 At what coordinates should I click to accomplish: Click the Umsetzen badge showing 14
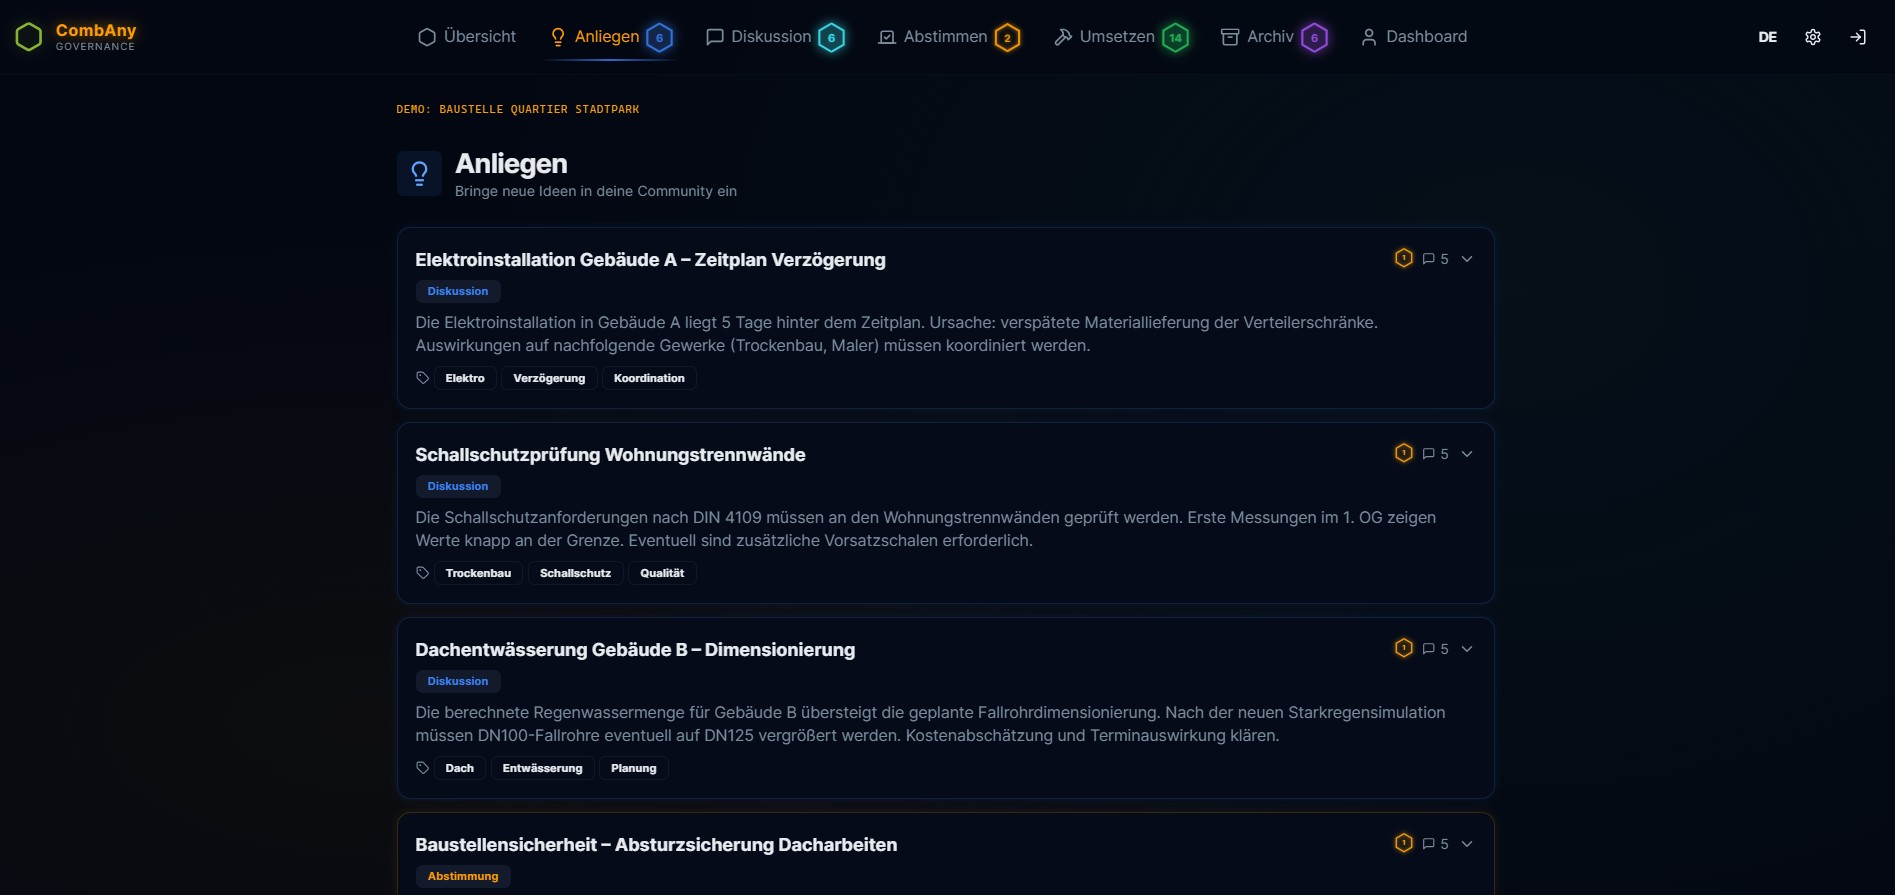coord(1176,38)
